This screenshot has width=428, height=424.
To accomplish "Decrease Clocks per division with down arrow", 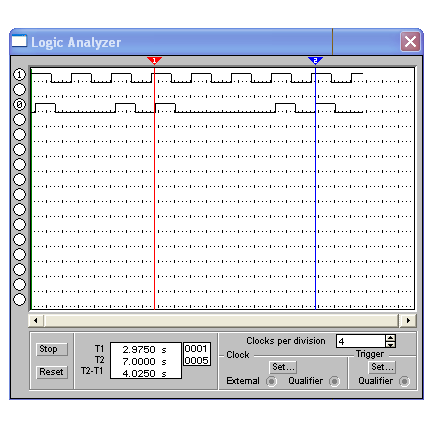I will coord(391,344).
